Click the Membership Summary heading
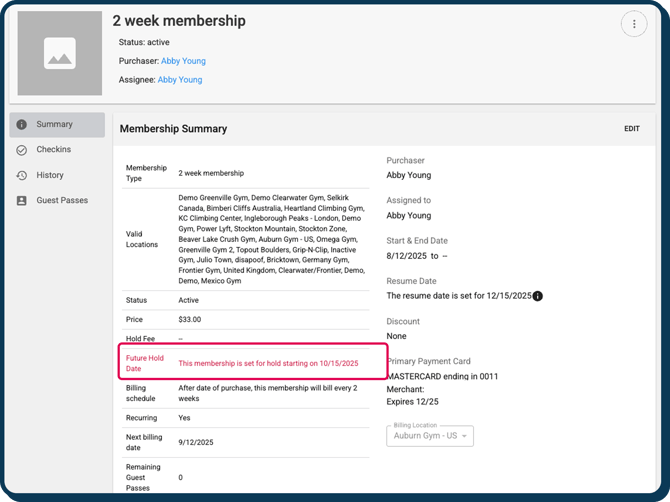This screenshot has width=670, height=502. point(173,129)
